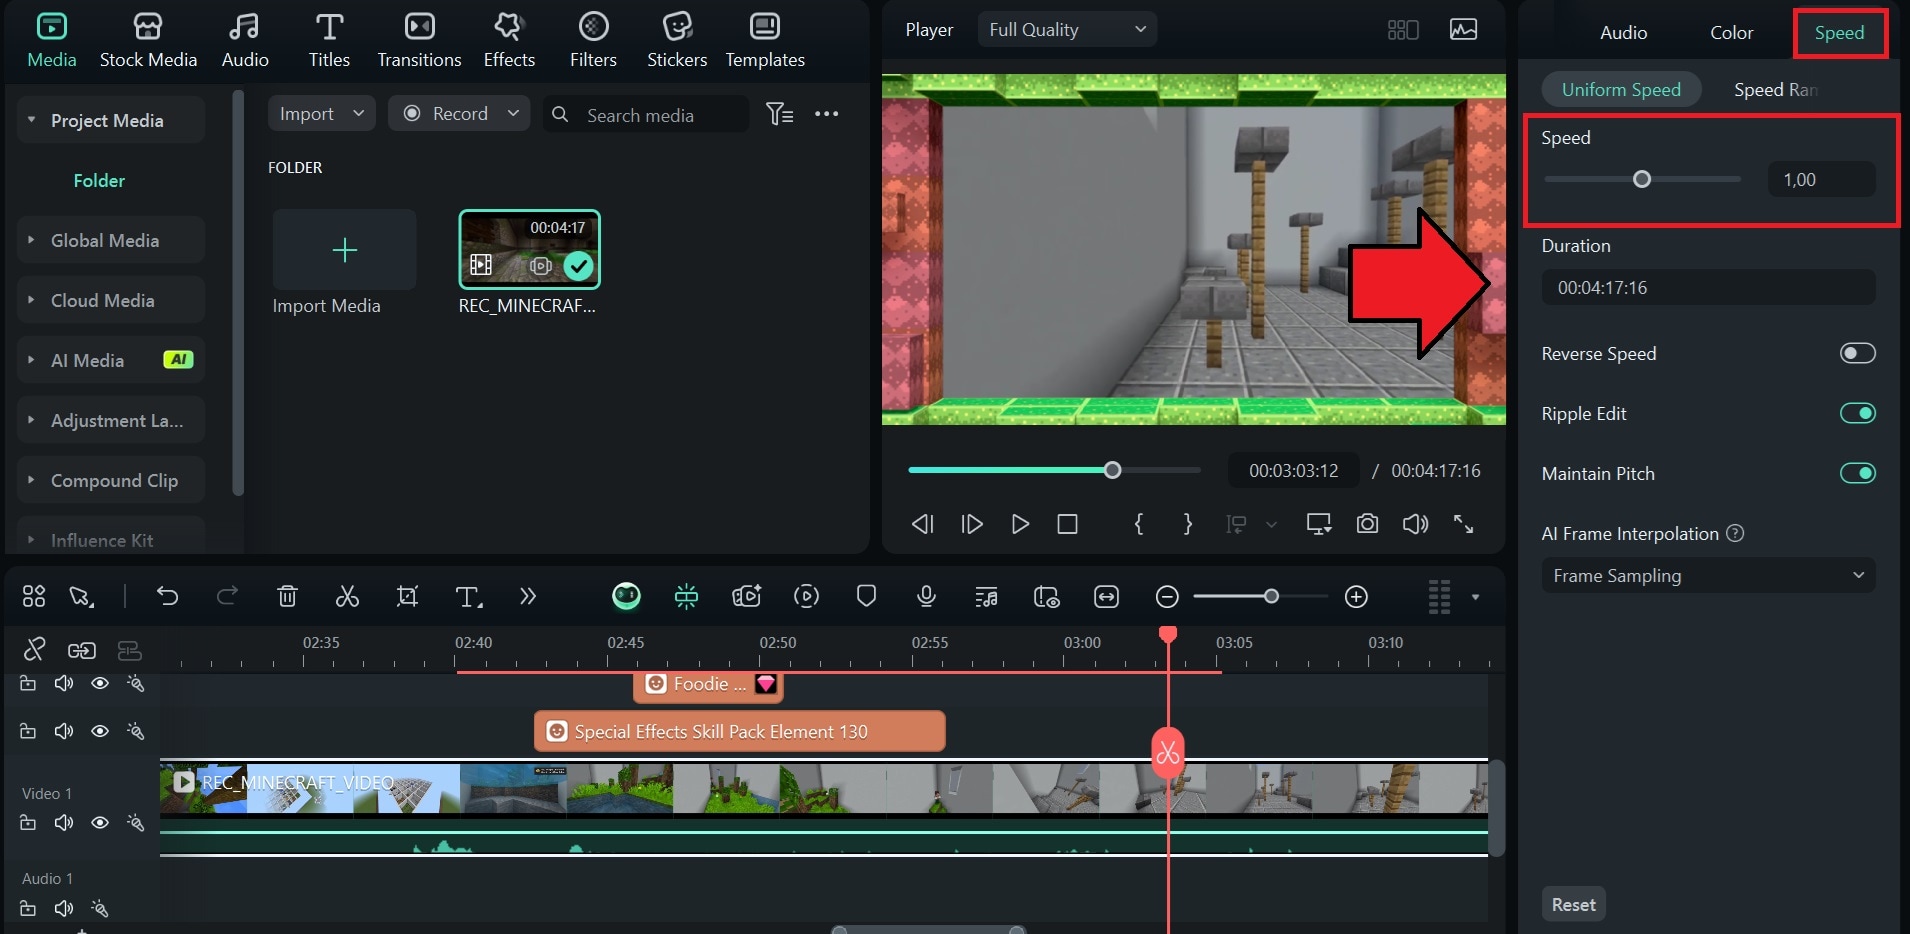Expand the Global Media section
This screenshot has width=1910, height=934.
pyautogui.click(x=31, y=240)
